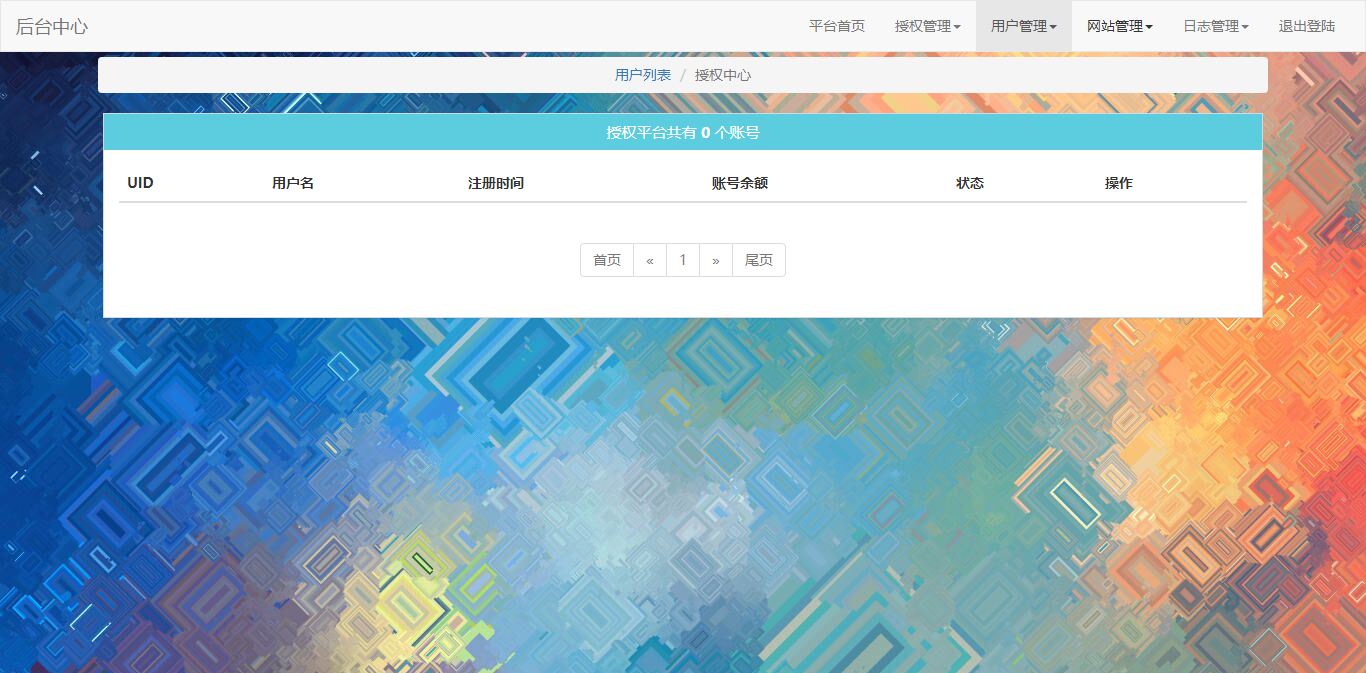Select 用户列表 breadcrumb link
This screenshot has width=1366, height=673.
point(643,75)
